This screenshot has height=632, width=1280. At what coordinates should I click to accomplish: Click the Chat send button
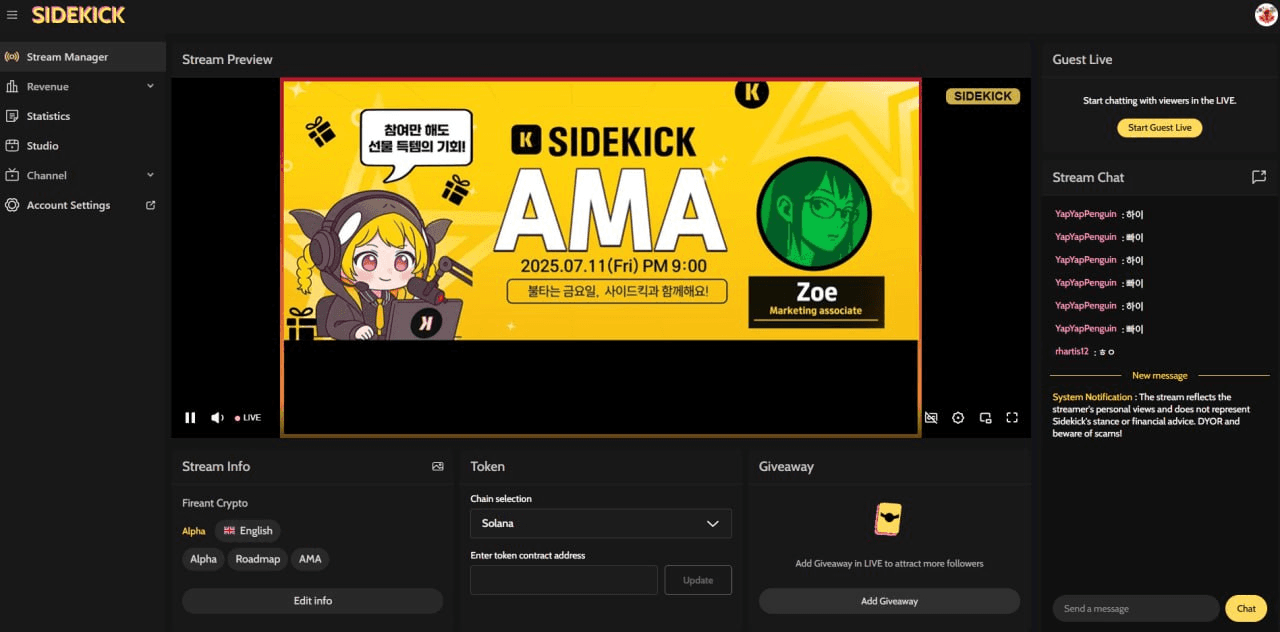pos(1246,608)
